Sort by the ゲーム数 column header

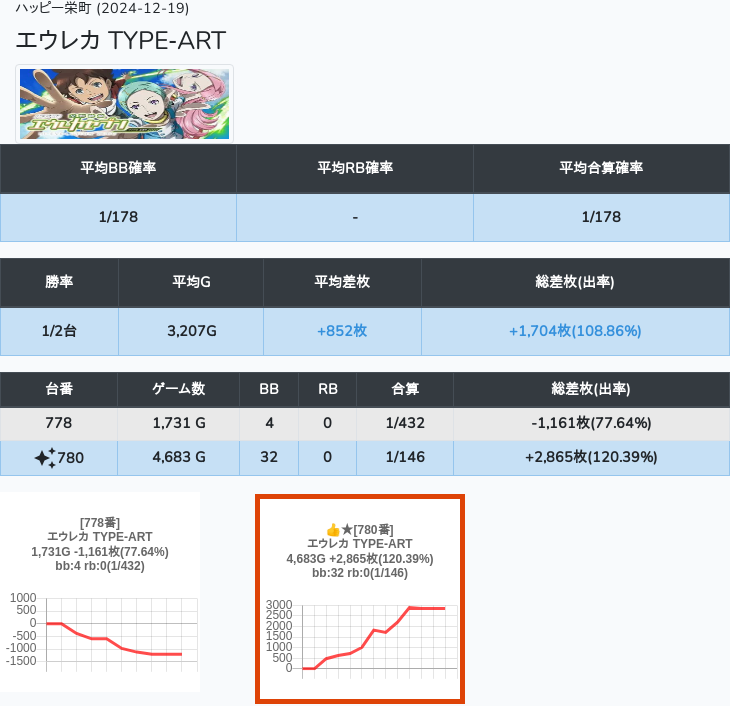(179, 388)
